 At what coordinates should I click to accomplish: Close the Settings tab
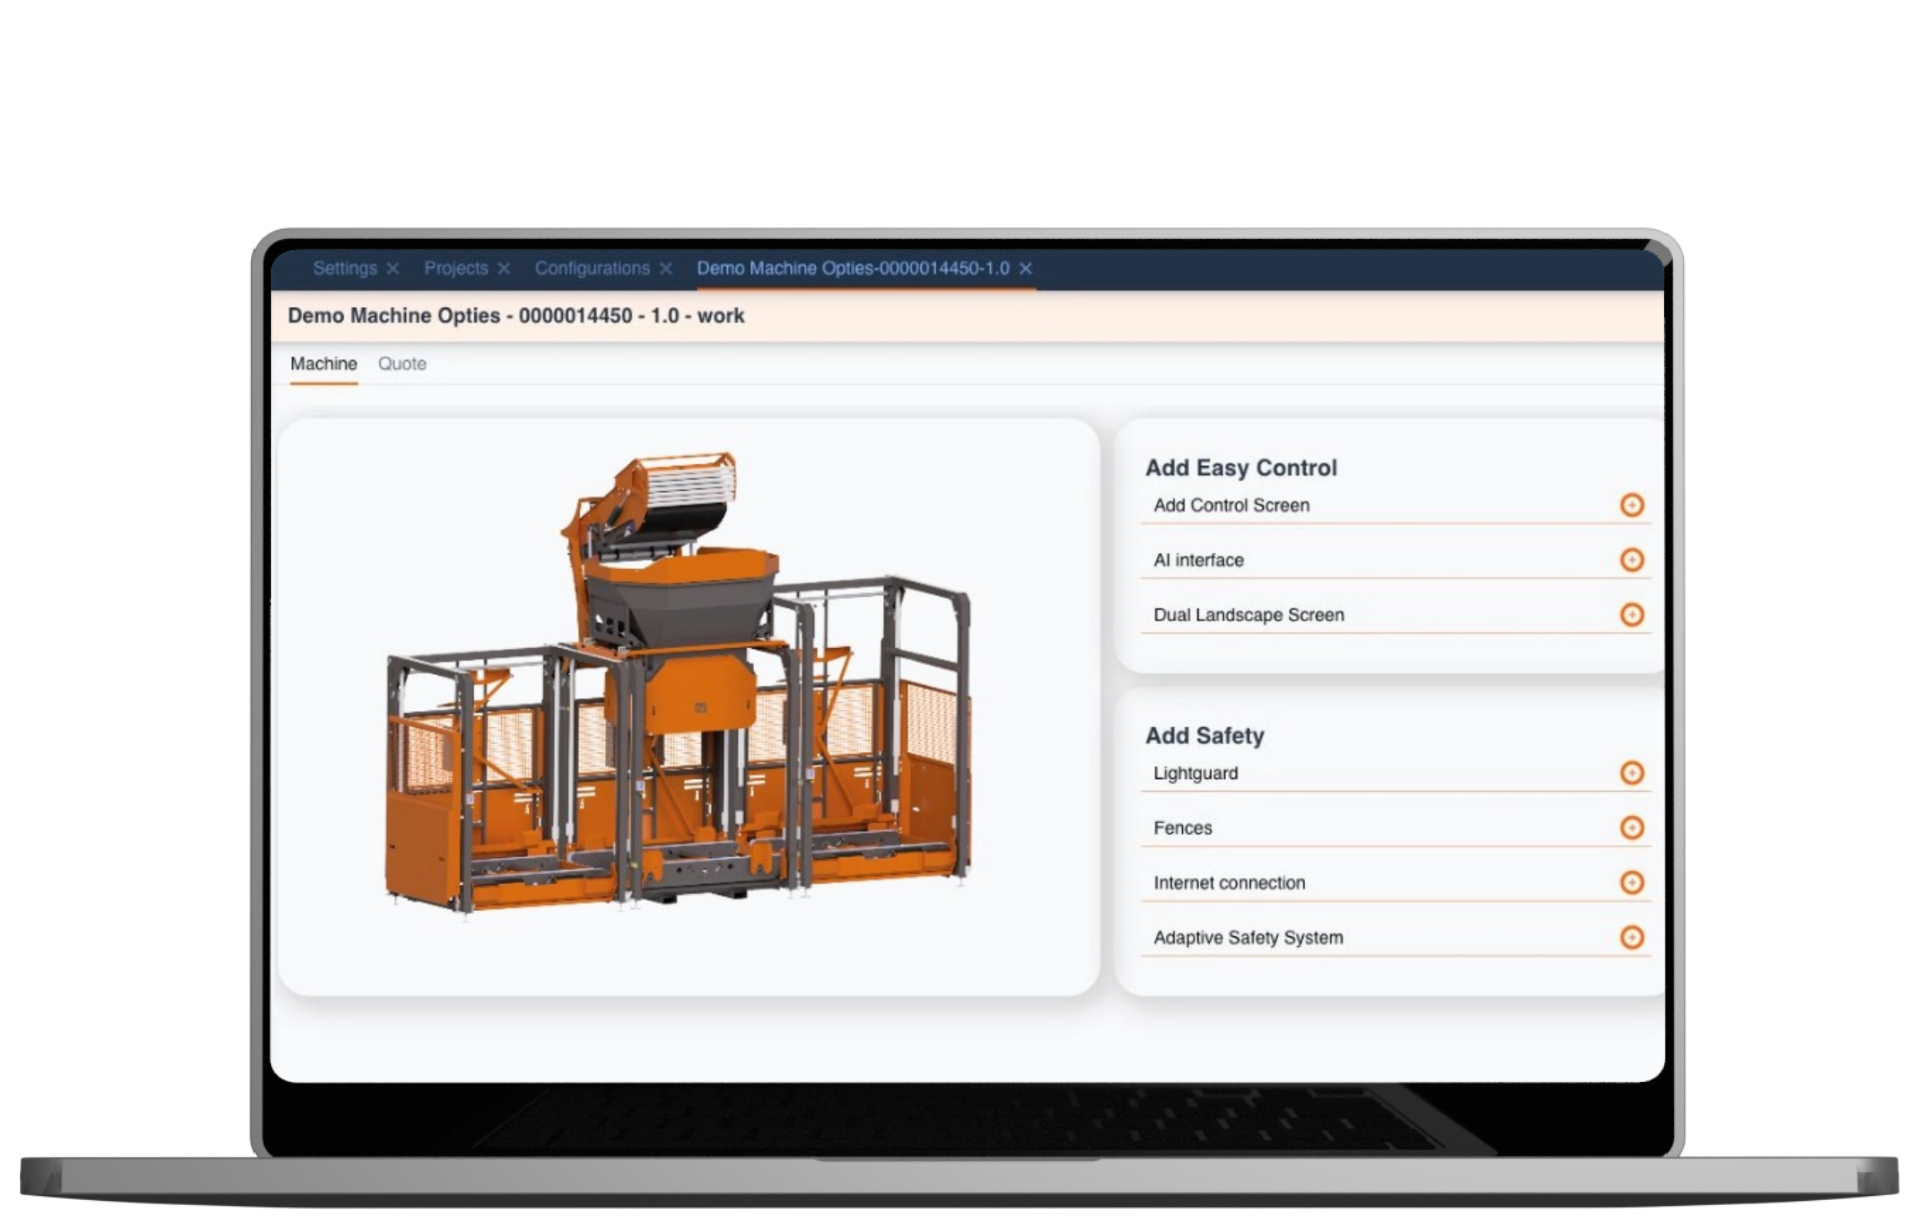coord(393,269)
